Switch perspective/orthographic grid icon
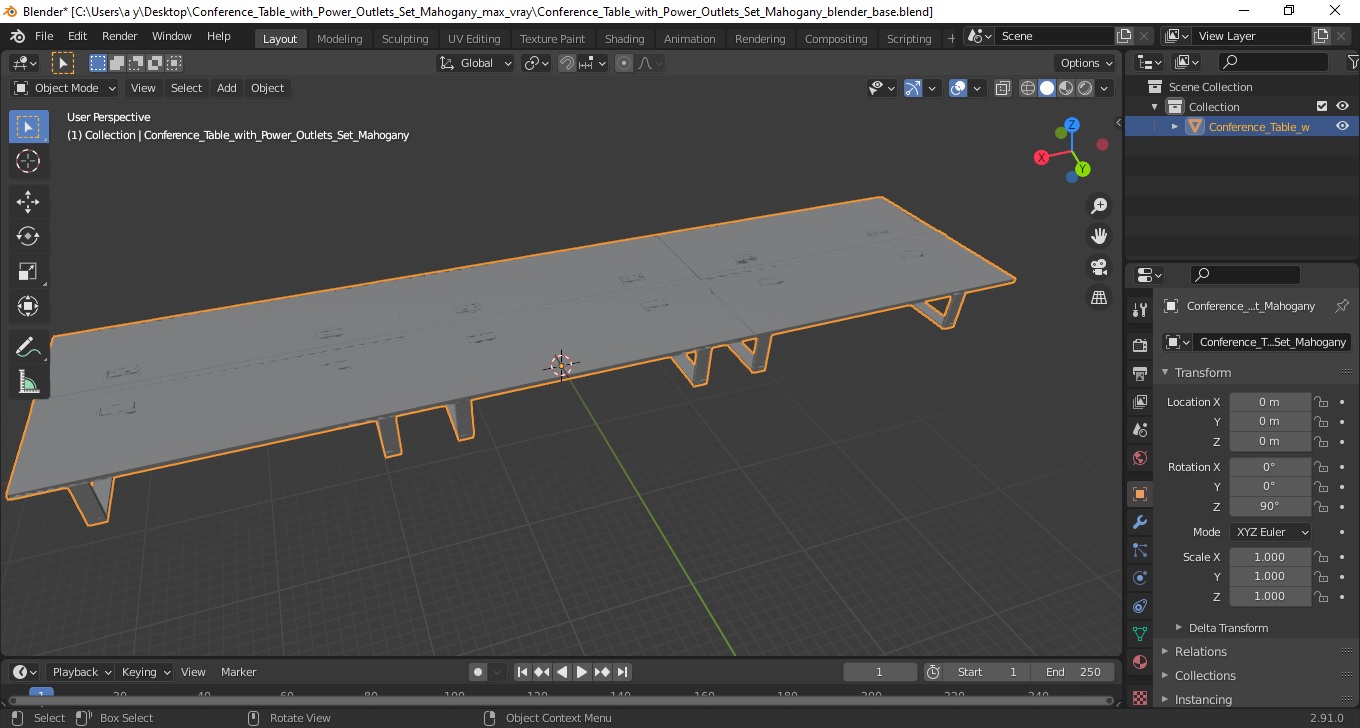Viewport: 1360px width, 728px height. (1099, 298)
